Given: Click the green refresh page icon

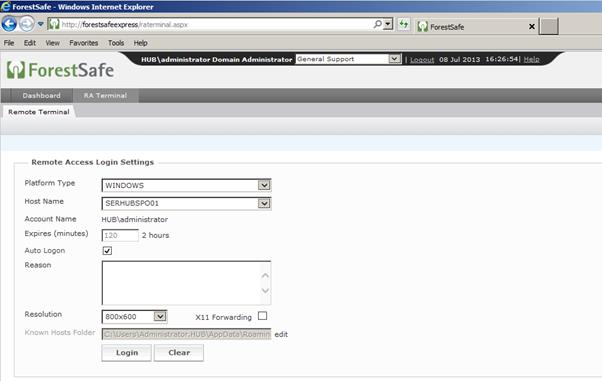Looking at the screenshot, I should pyautogui.click(x=404, y=25).
